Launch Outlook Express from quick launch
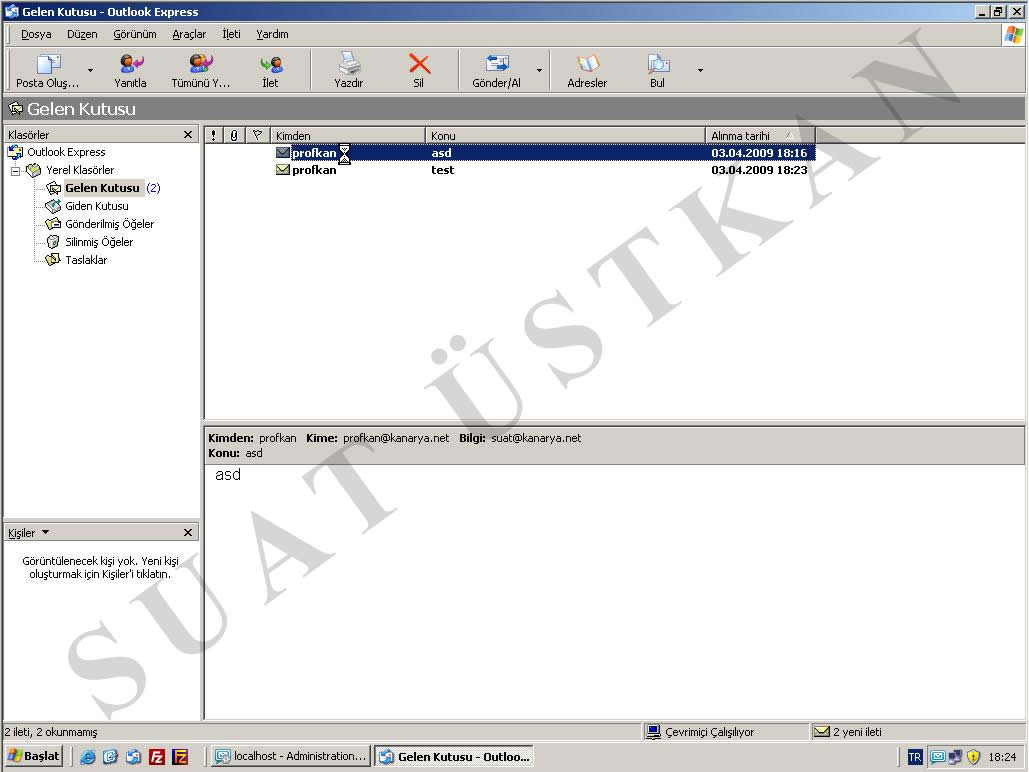Screen dimensions: 1029x772 pos(133,757)
